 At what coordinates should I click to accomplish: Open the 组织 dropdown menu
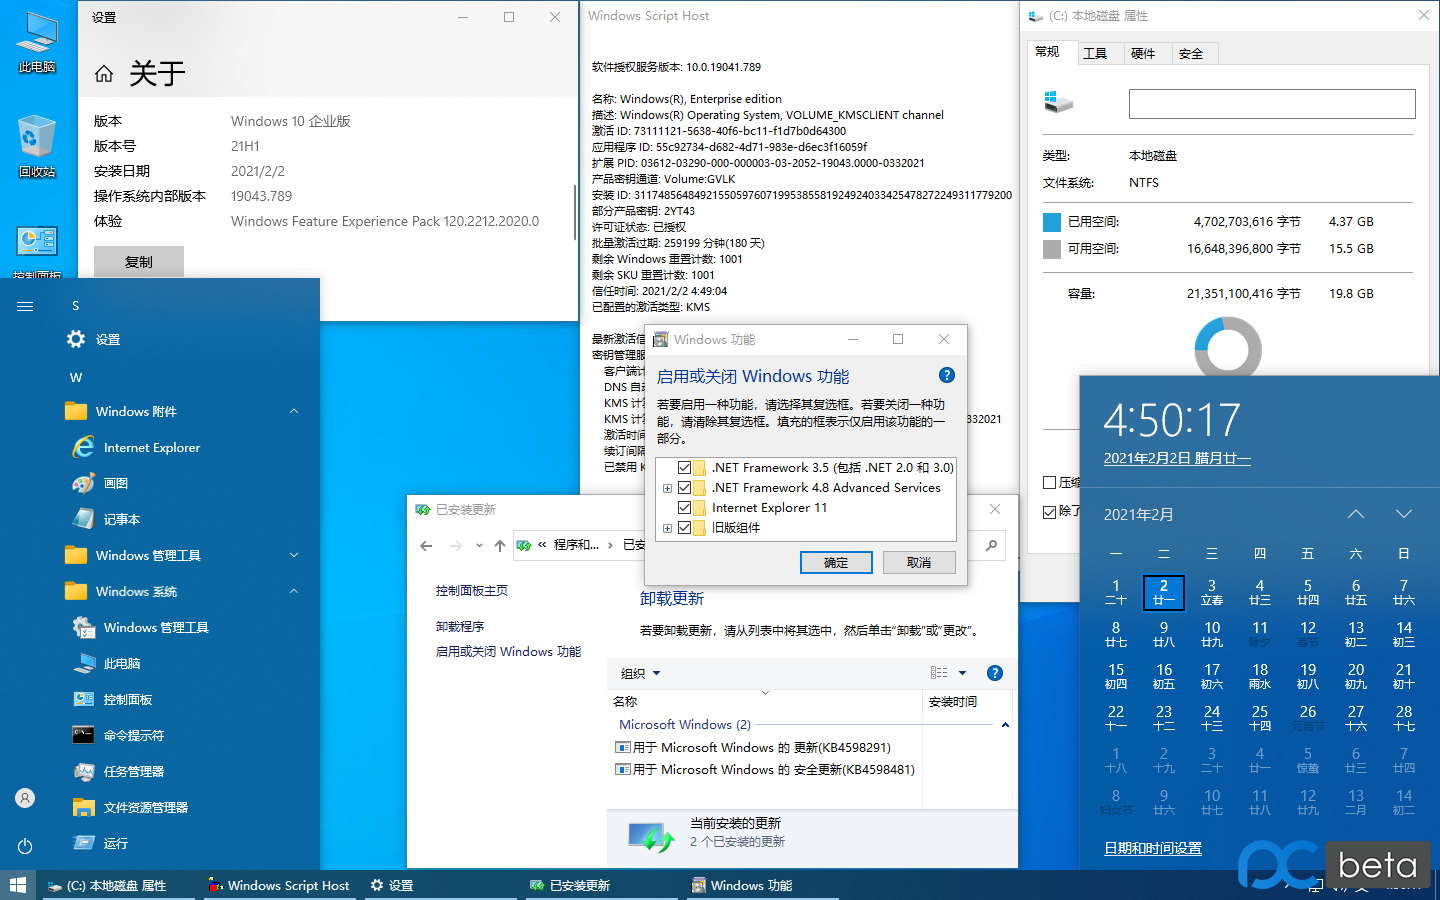tap(640, 674)
